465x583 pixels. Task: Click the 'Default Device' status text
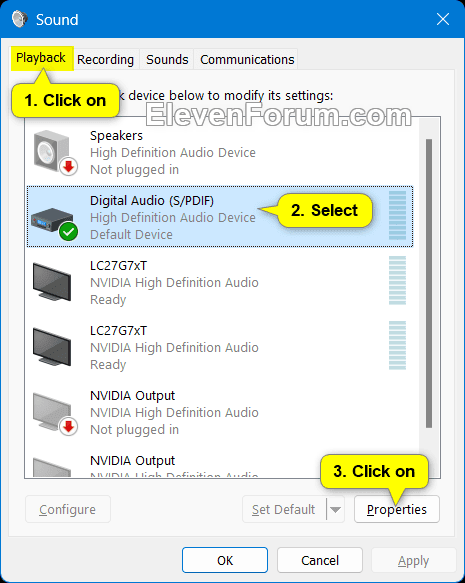[x=131, y=235]
